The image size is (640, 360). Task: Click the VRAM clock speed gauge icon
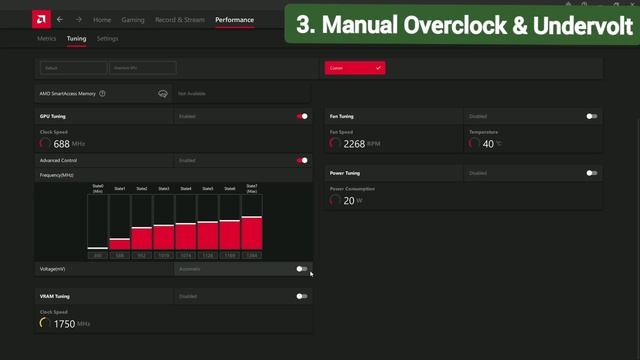coord(45,324)
